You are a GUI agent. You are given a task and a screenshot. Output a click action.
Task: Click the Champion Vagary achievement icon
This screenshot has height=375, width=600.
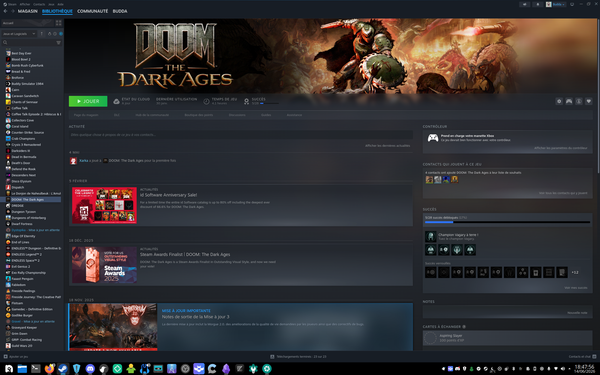click(430, 236)
